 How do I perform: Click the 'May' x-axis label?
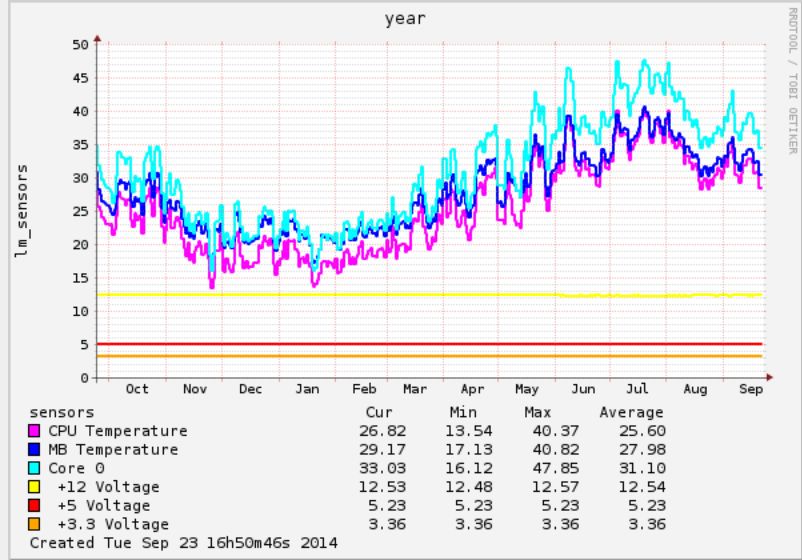[527, 389]
